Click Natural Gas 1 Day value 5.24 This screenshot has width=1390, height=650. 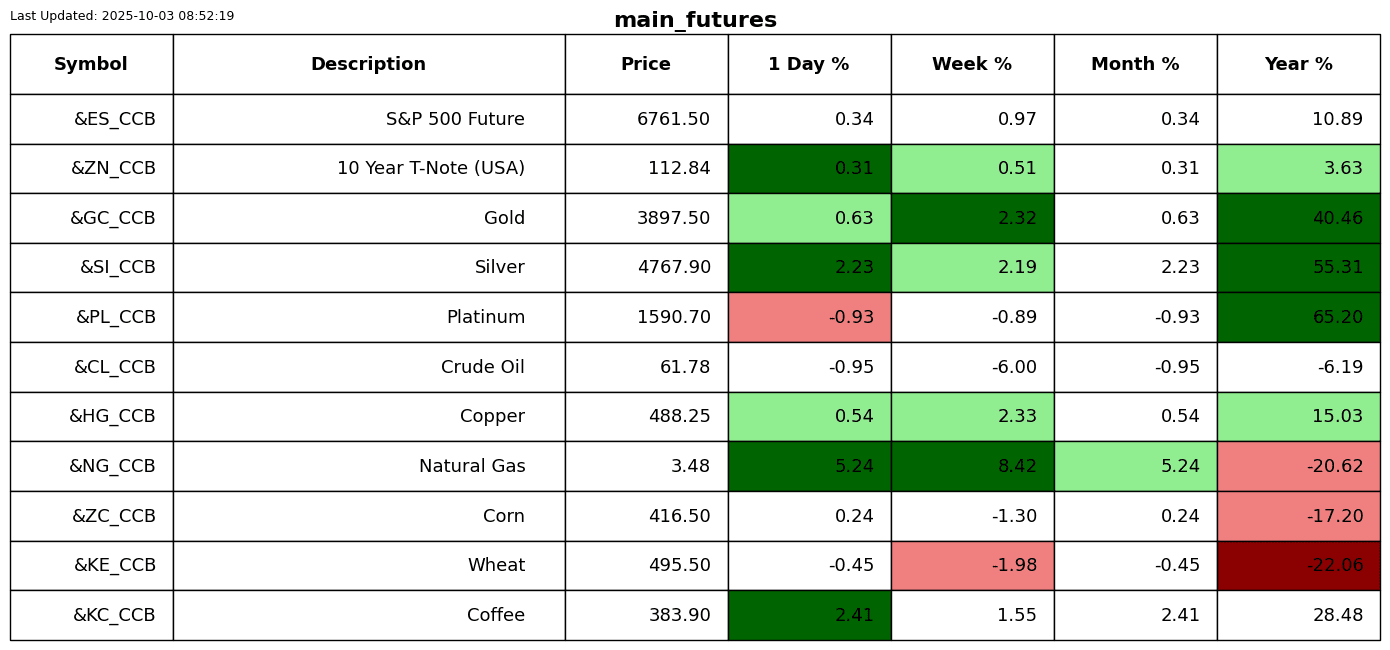[854, 466]
